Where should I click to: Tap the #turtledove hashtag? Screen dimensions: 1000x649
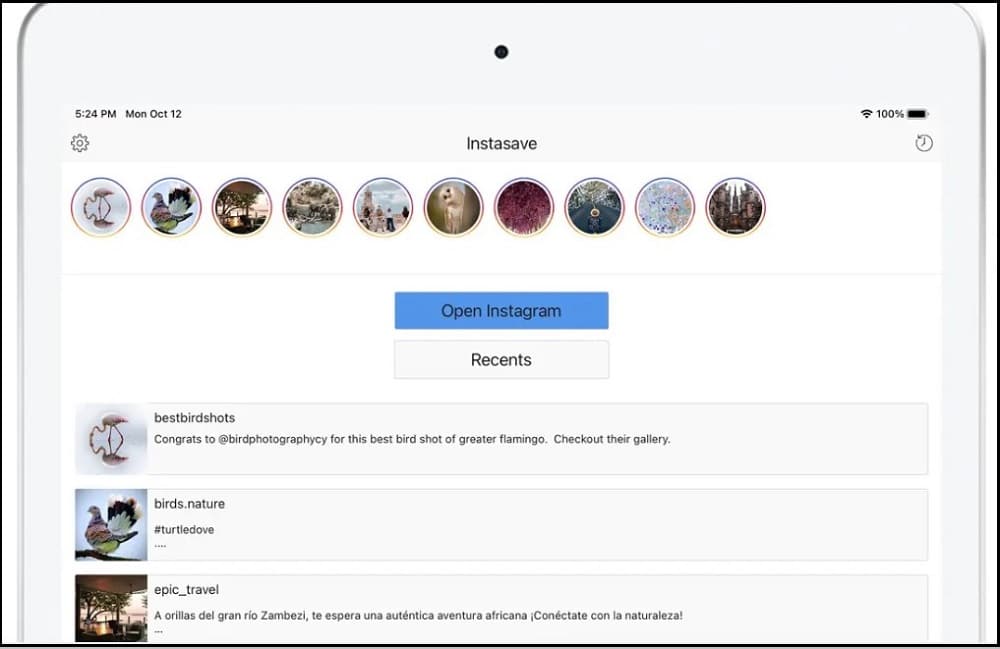coord(184,529)
